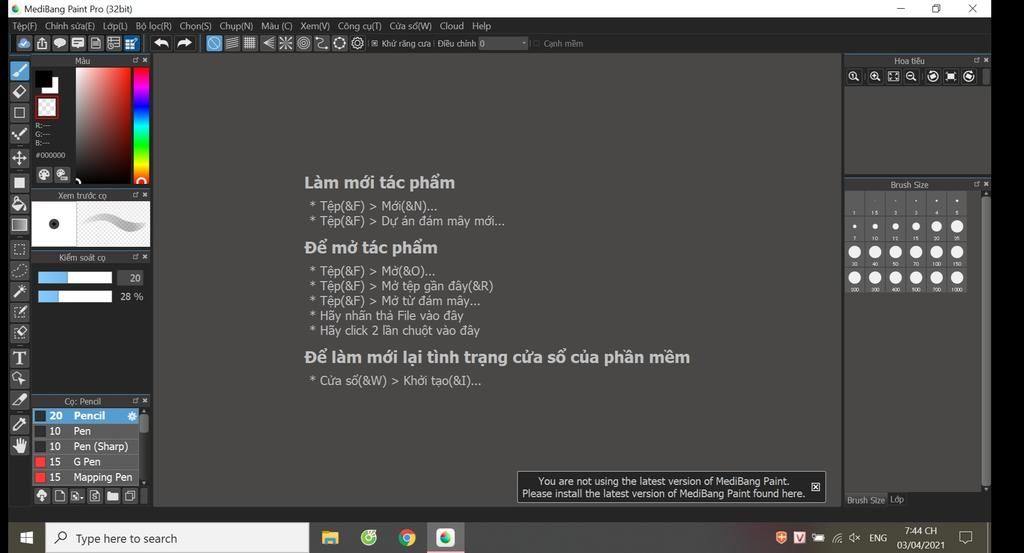Open the Điều chỉnh dropdown
Viewport: 1024px width, 553px height.
[503, 44]
